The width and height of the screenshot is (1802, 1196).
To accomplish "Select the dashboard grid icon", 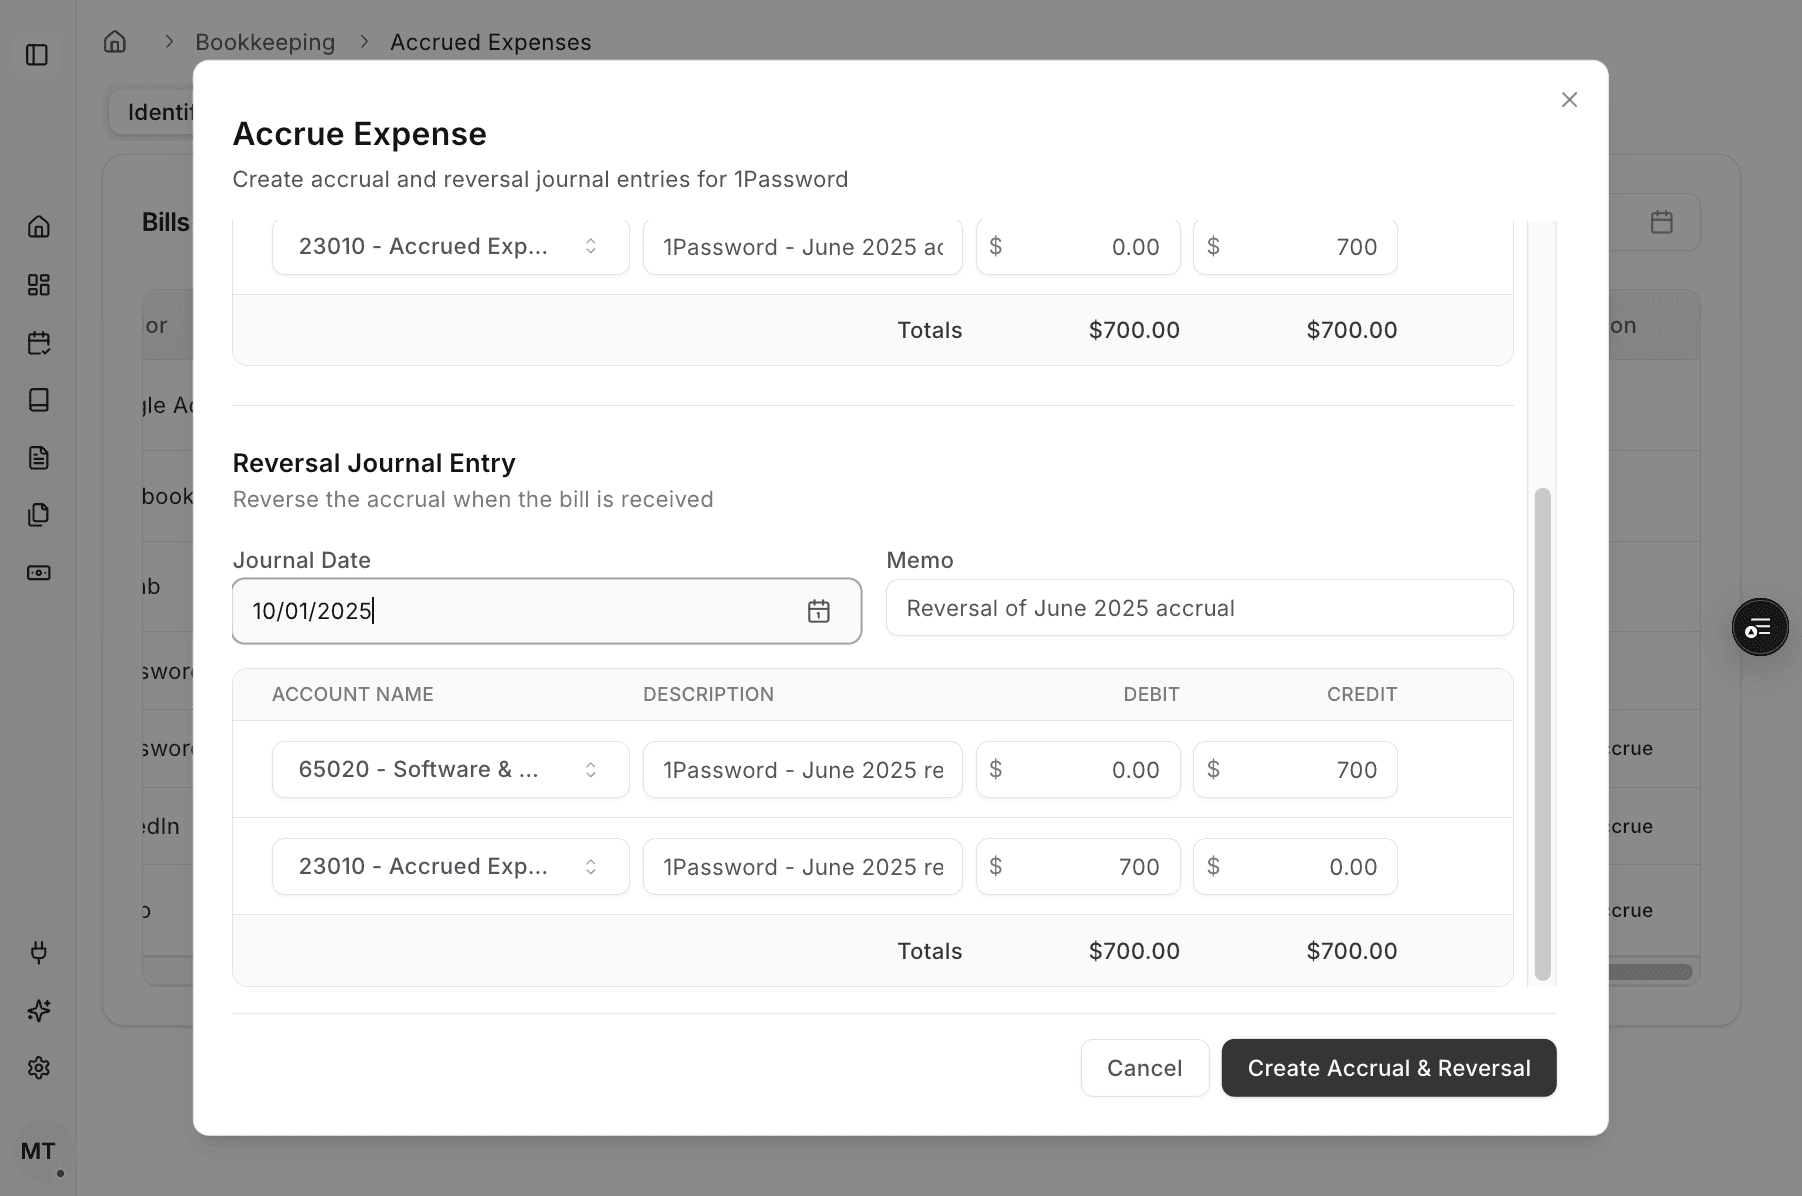I will click(x=39, y=285).
